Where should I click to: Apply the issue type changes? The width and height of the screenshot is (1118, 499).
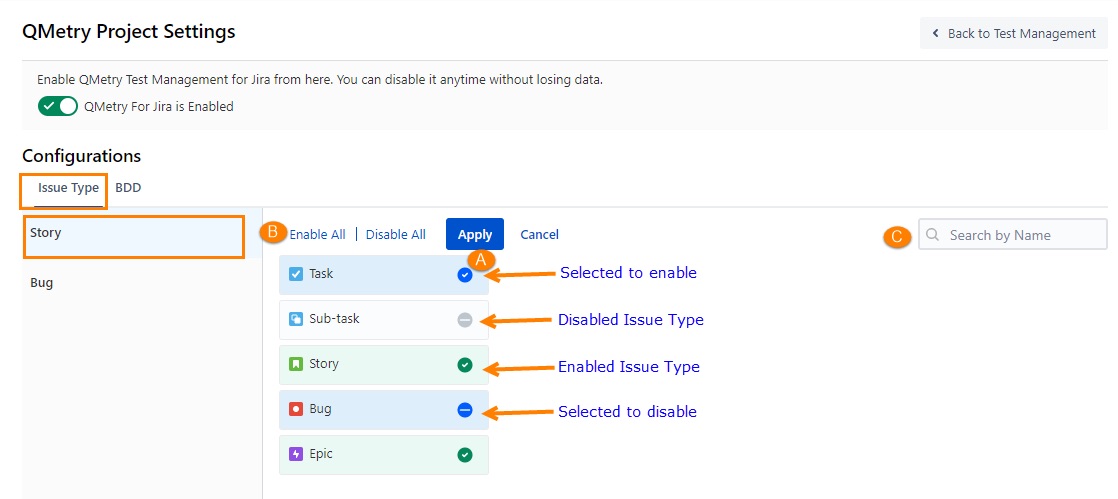tap(475, 235)
